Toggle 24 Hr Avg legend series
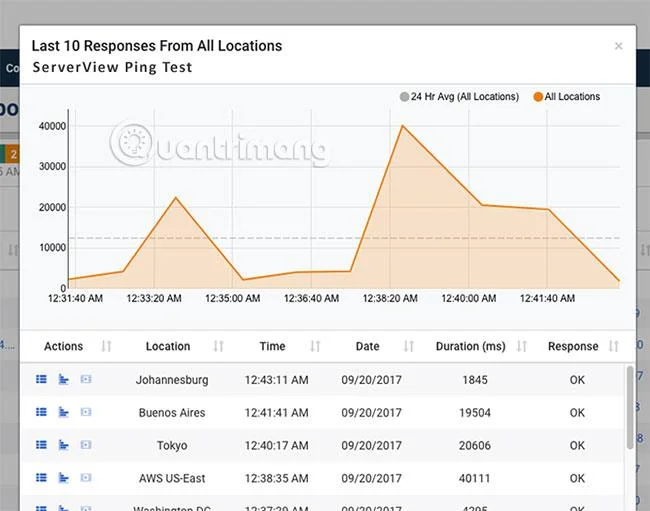 (x=459, y=97)
